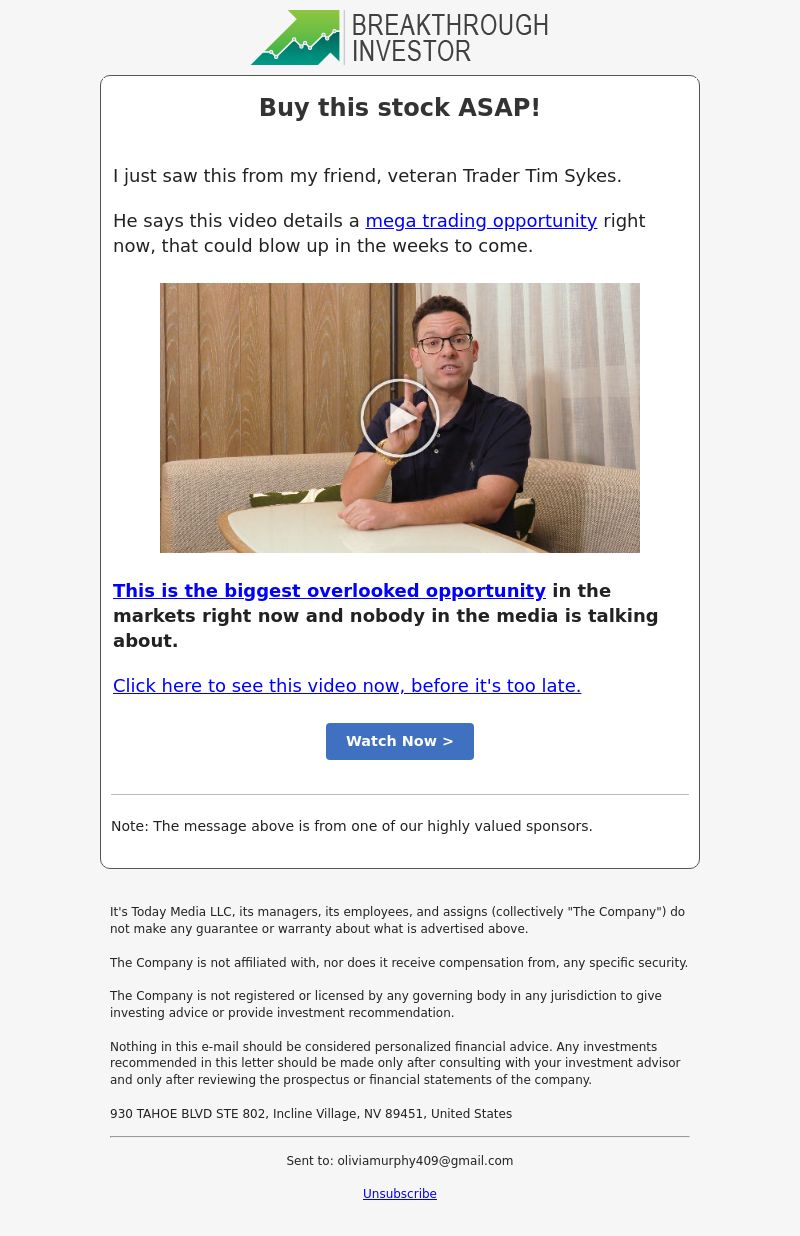This screenshot has height=1236, width=800.
Task: Click 'The Company is not registered or licensed' paragraph
Action: [x=386, y=1004]
